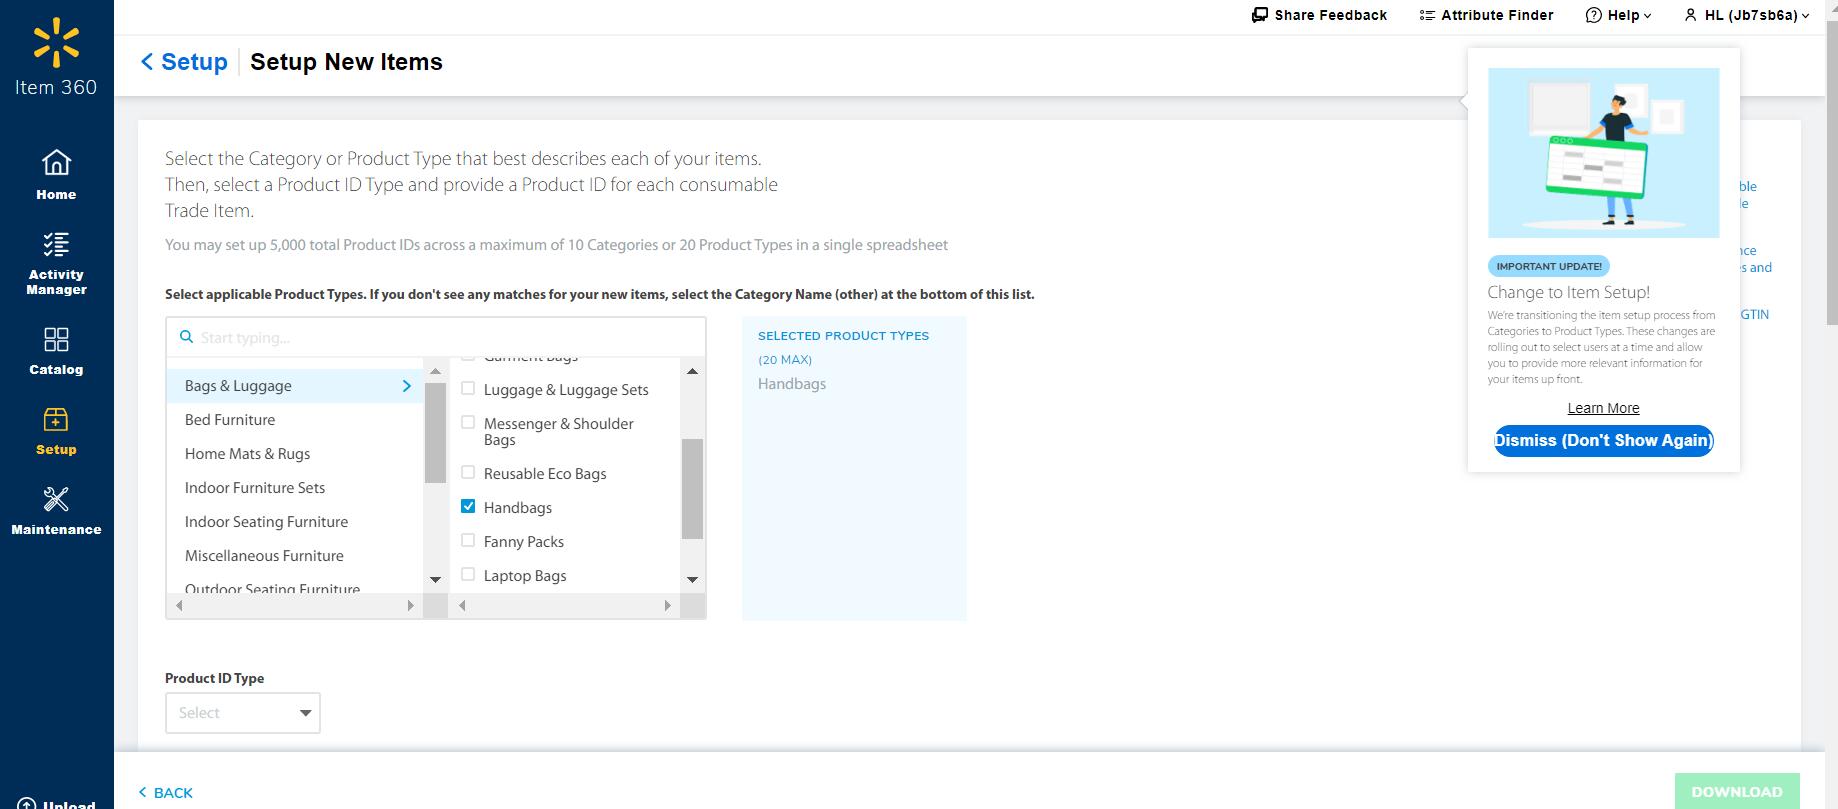Check the Reusable Eco Bags checkbox
This screenshot has width=1838, height=809.
click(468, 472)
